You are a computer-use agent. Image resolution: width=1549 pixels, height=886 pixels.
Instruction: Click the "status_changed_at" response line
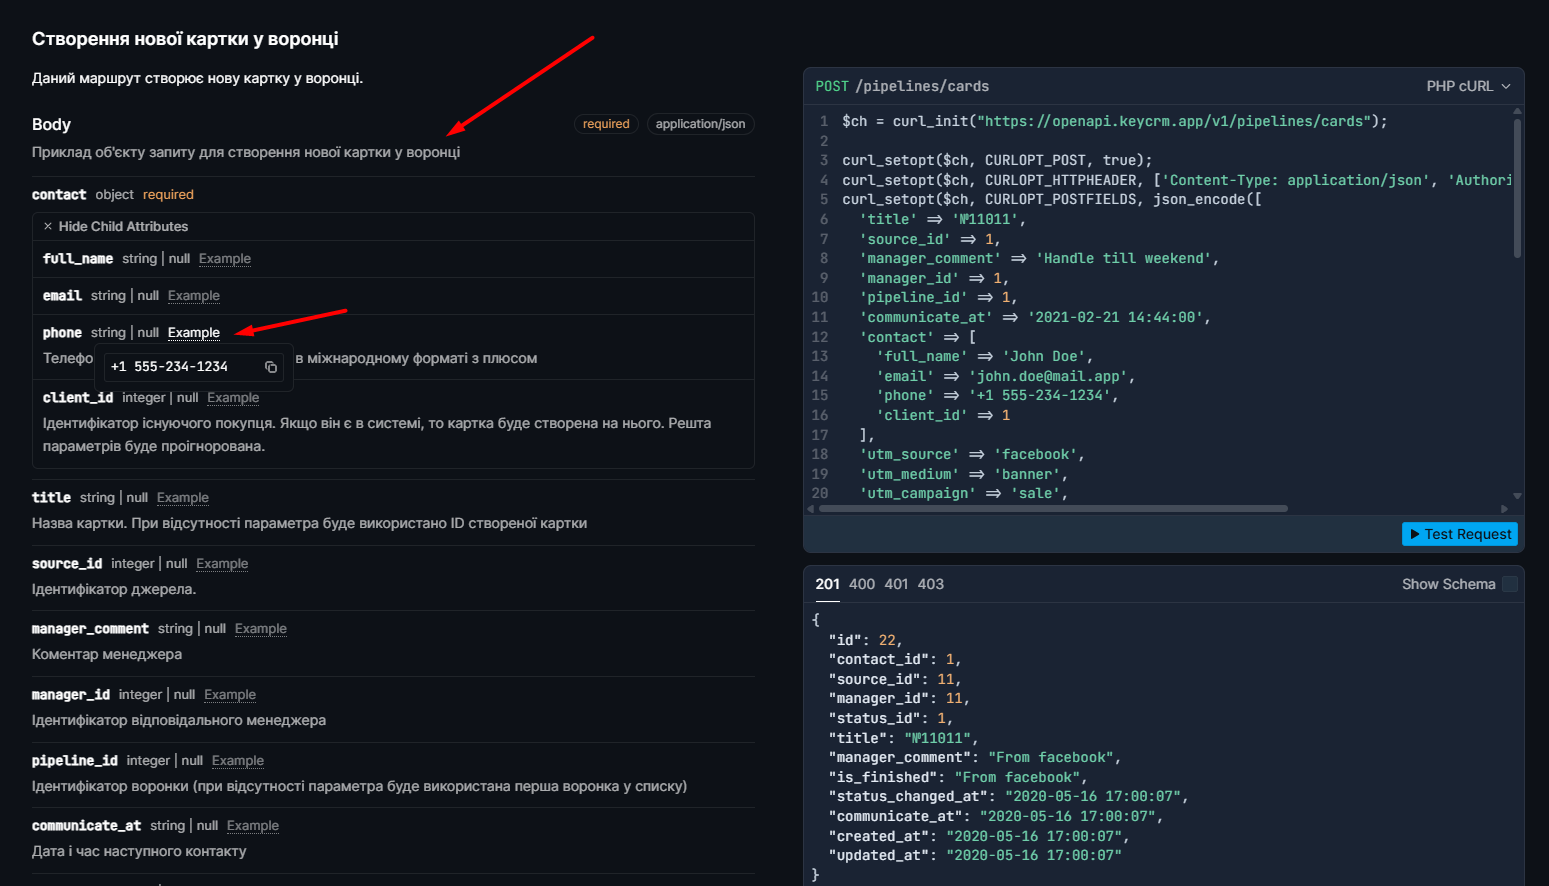(1008, 796)
